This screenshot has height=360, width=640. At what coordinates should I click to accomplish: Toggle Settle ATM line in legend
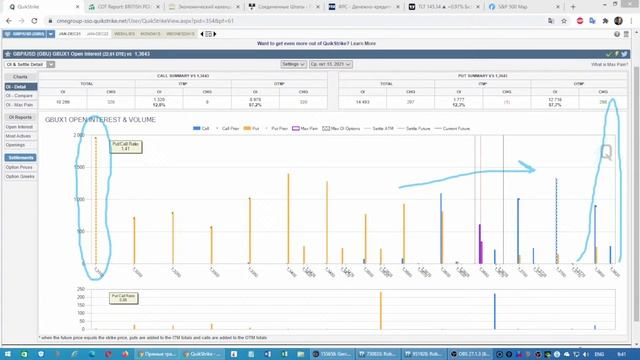(x=379, y=129)
